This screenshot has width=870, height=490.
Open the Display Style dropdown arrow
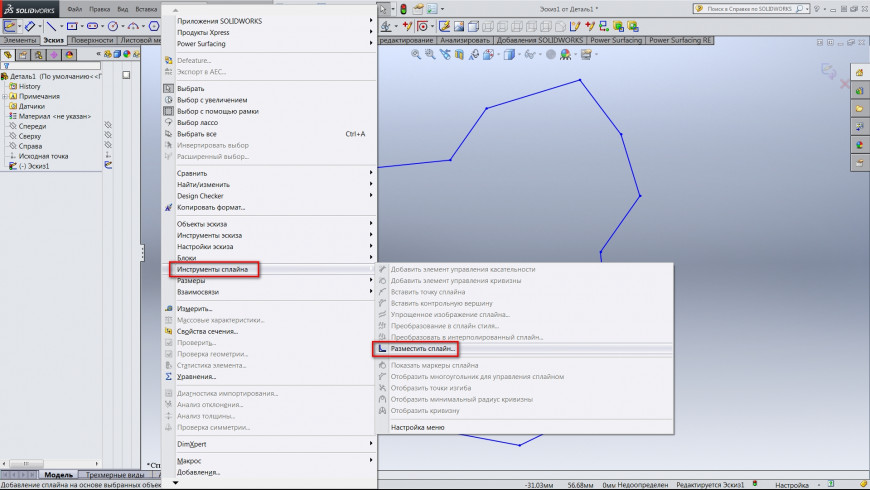click(x=519, y=54)
